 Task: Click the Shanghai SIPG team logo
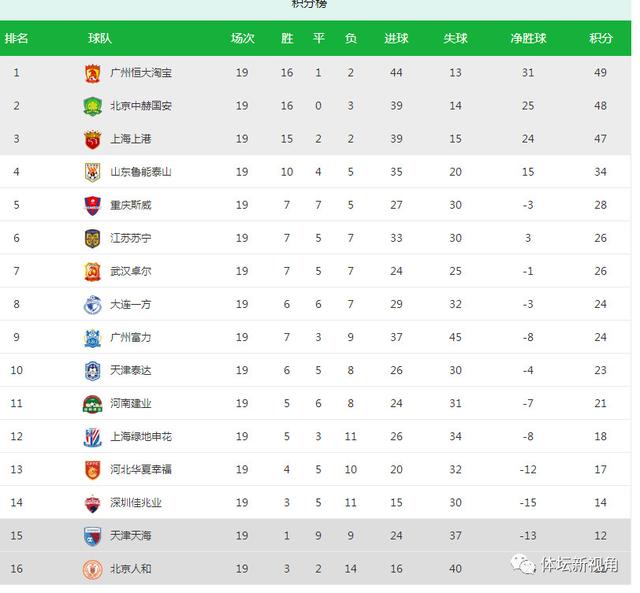[92, 139]
